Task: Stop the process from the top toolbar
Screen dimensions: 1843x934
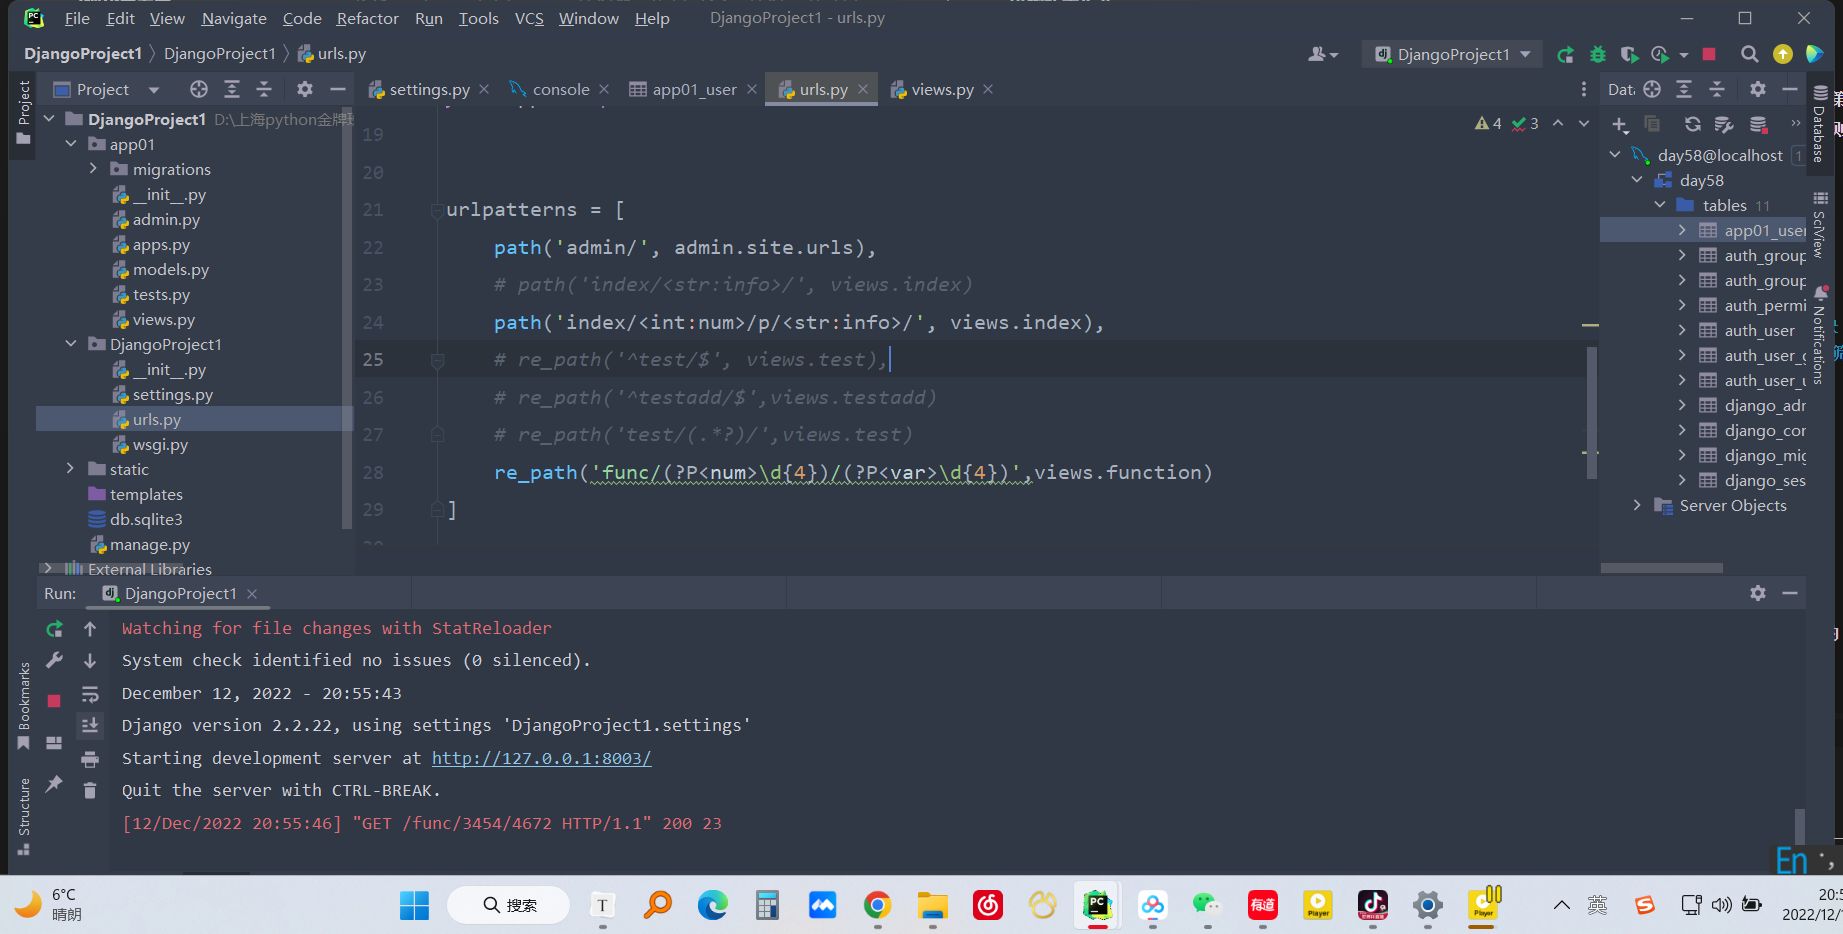Action: pyautogui.click(x=1709, y=54)
